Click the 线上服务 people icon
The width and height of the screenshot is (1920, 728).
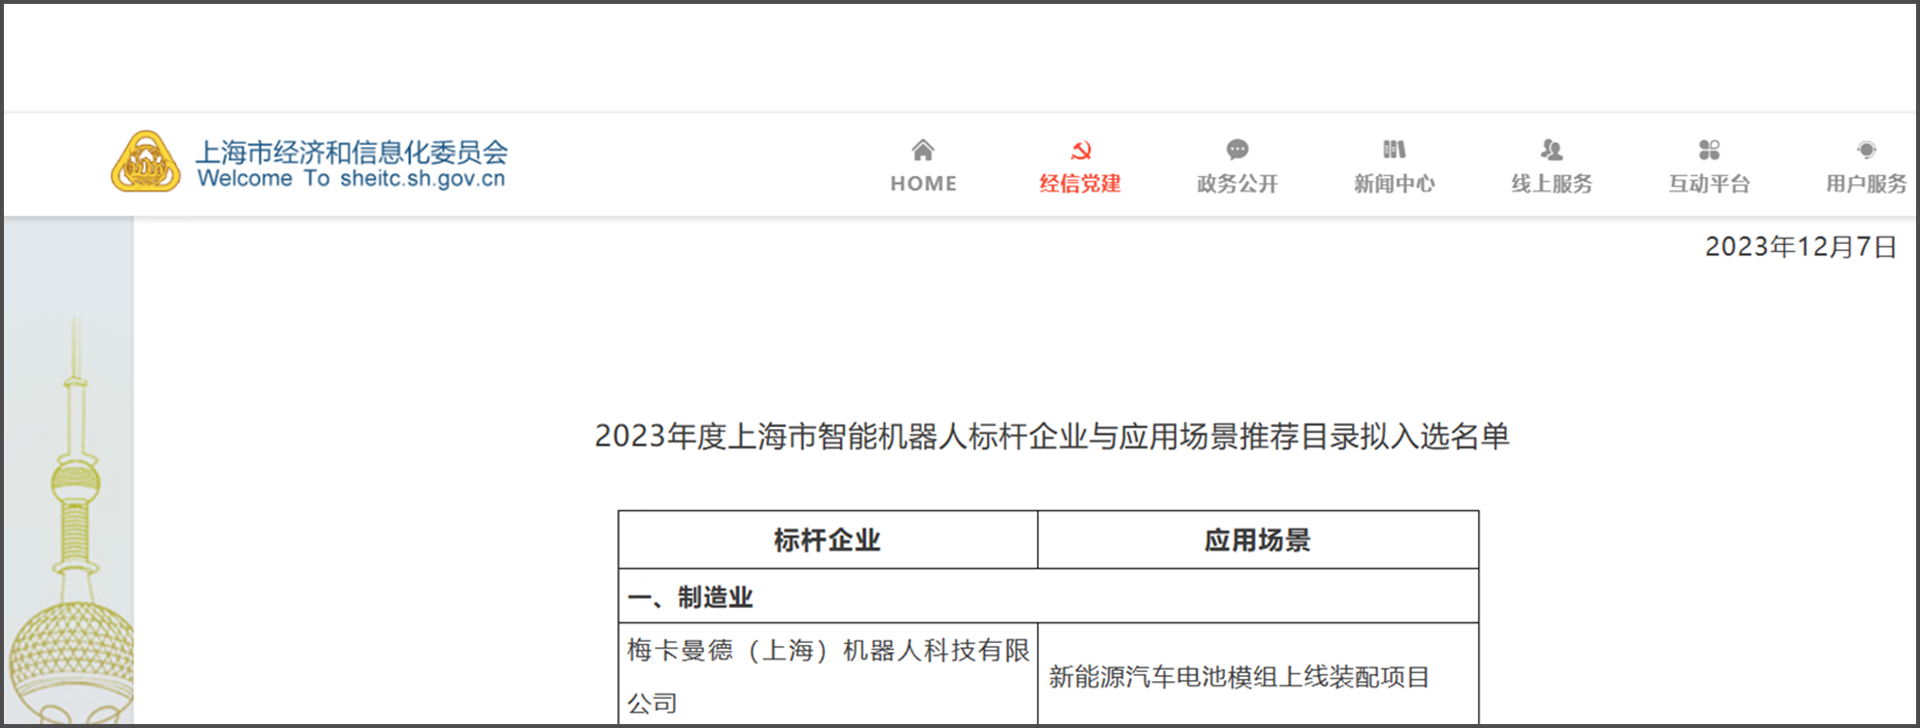(1551, 150)
